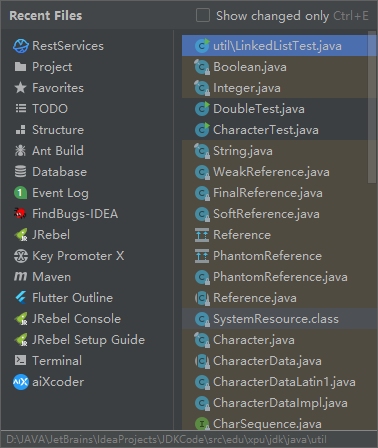The height and width of the screenshot is (448, 378).
Task: Click the Event Log notification badge icon
Action: 20,193
